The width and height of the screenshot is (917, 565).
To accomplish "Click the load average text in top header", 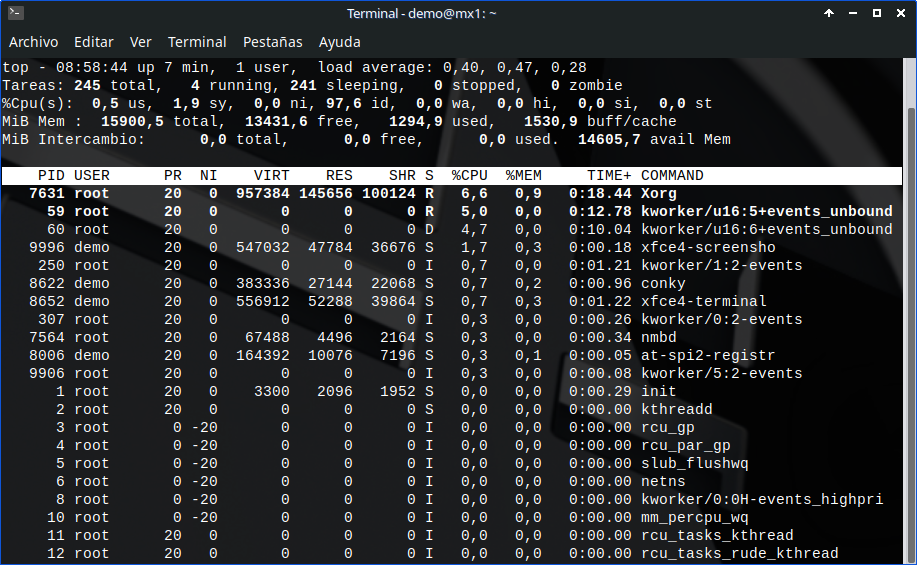I will pyautogui.click(x=451, y=67).
